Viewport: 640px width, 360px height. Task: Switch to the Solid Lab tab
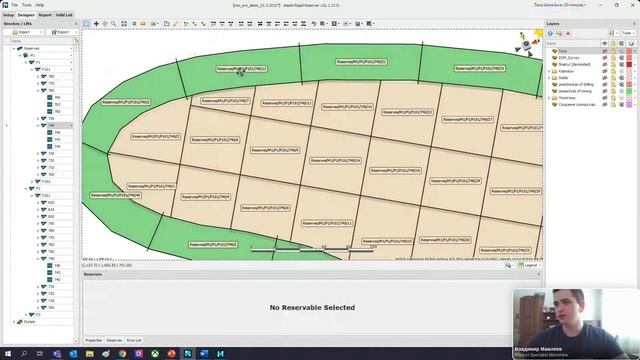pyautogui.click(x=64, y=15)
